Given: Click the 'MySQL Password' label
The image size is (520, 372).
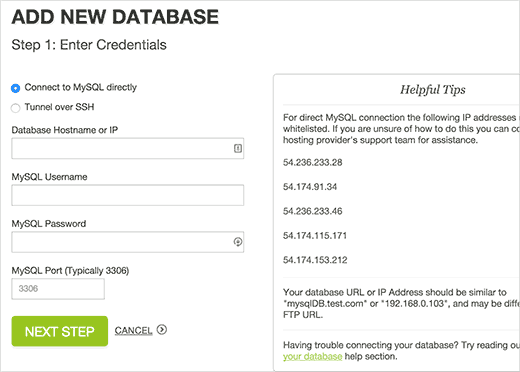Looking at the screenshot, I should tap(49, 224).
